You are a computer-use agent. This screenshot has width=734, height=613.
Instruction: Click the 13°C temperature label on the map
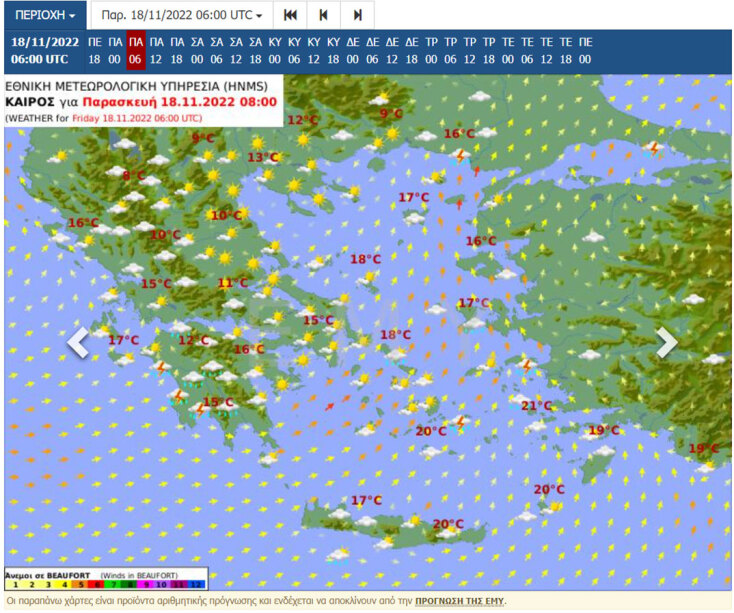[x=263, y=157]
